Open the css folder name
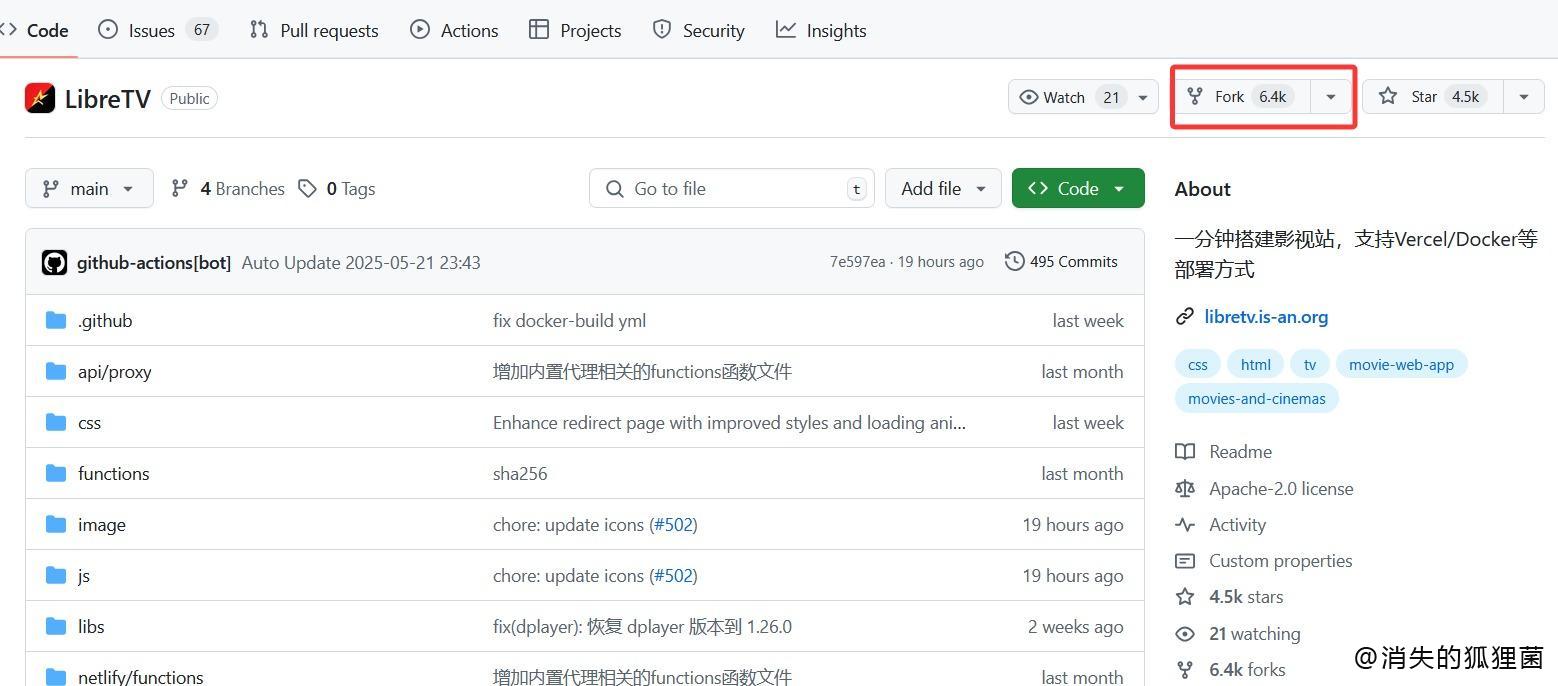This screenshot has height=686, width=1558. pos(89,422)
